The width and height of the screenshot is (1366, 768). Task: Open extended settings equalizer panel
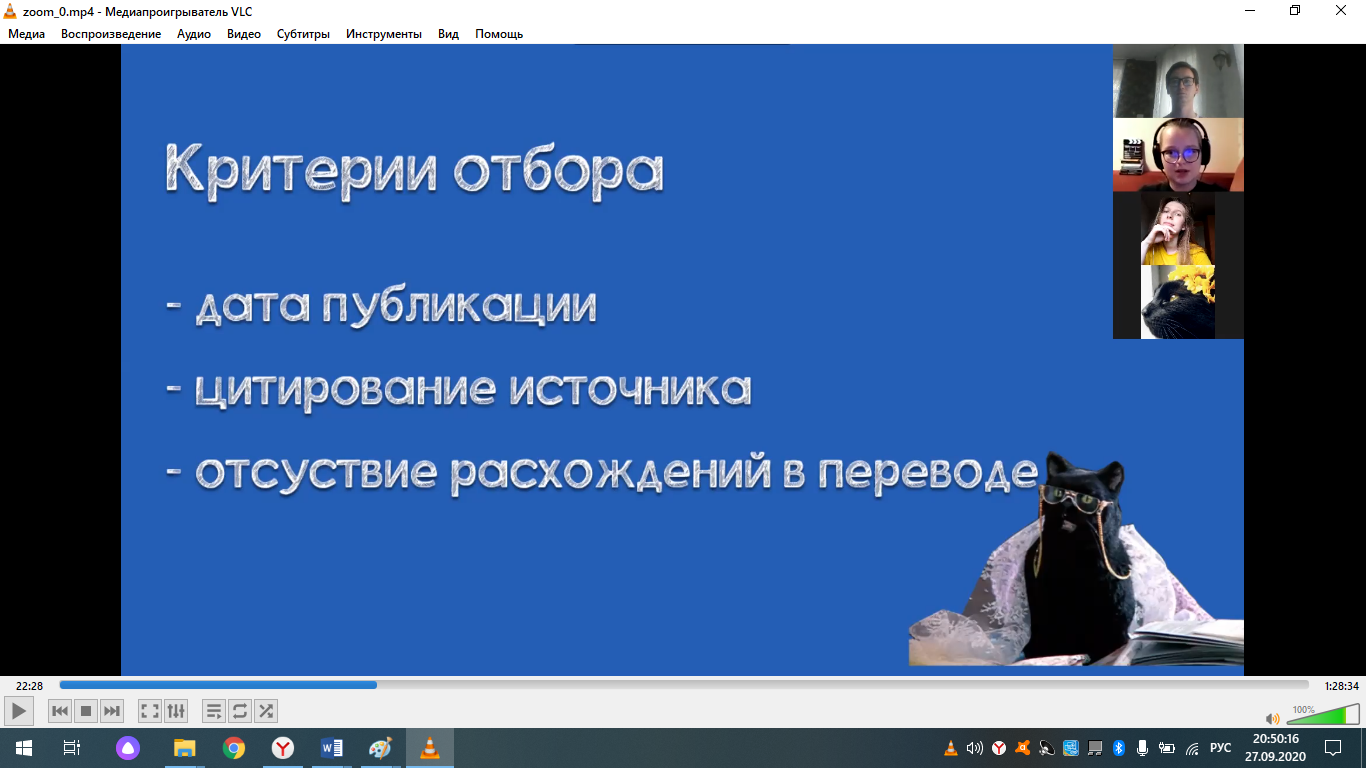click(176, 711)
